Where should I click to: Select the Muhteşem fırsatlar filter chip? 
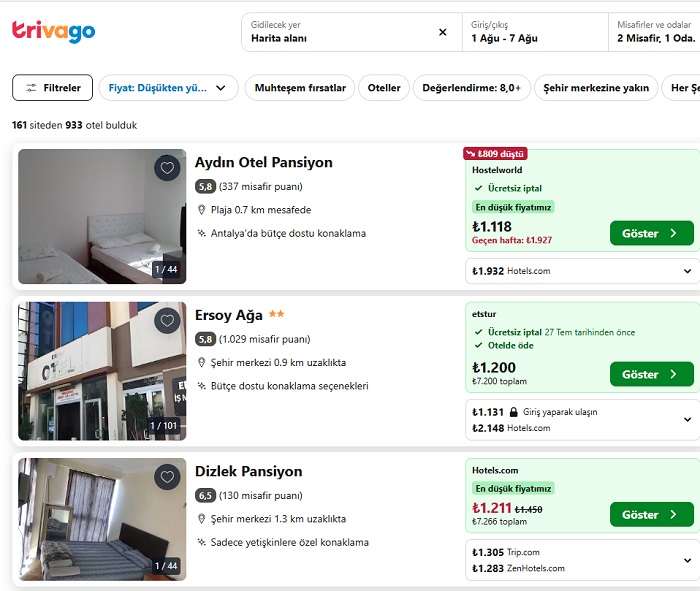[300, 87]
